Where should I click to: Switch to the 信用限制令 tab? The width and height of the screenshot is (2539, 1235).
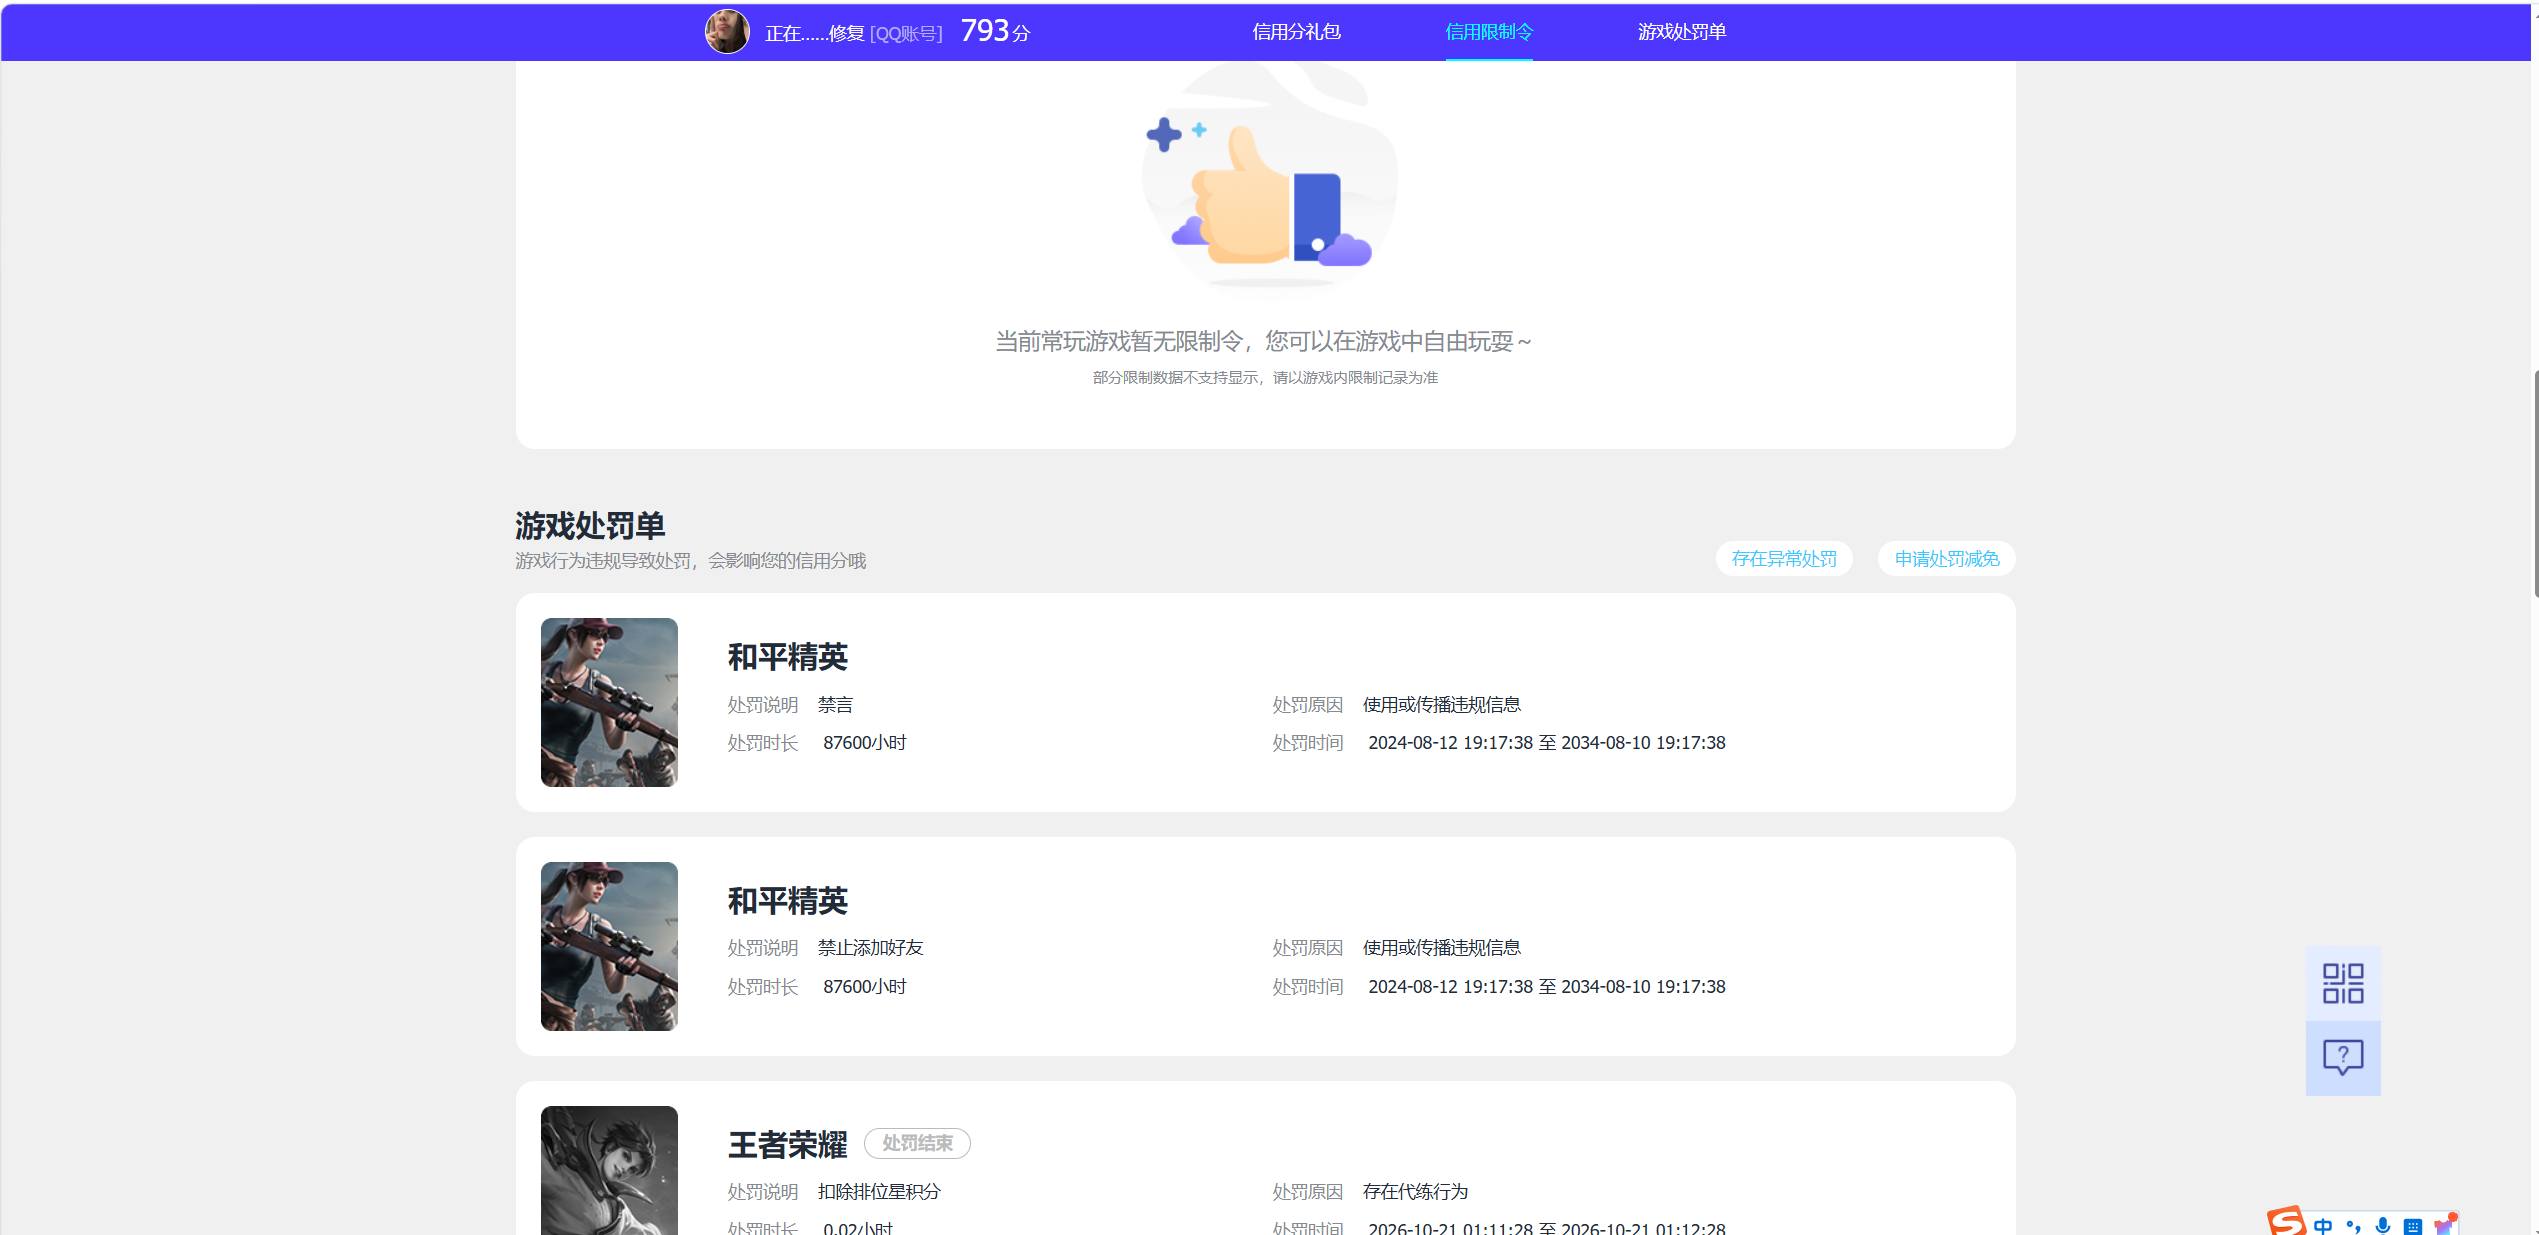(1489, 32)
